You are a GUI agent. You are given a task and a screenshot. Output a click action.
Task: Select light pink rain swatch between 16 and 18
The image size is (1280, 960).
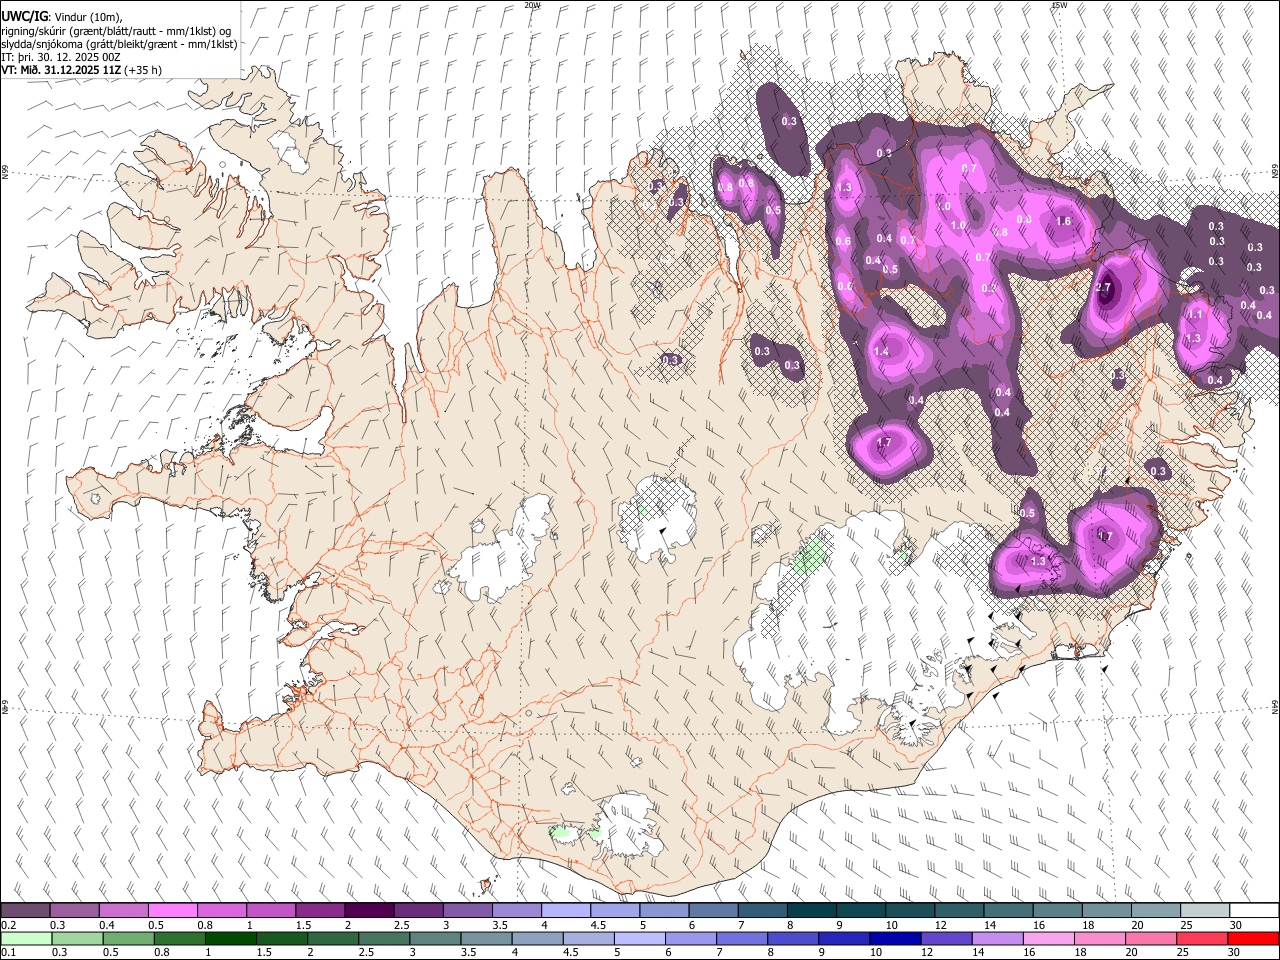[1047, 938]
